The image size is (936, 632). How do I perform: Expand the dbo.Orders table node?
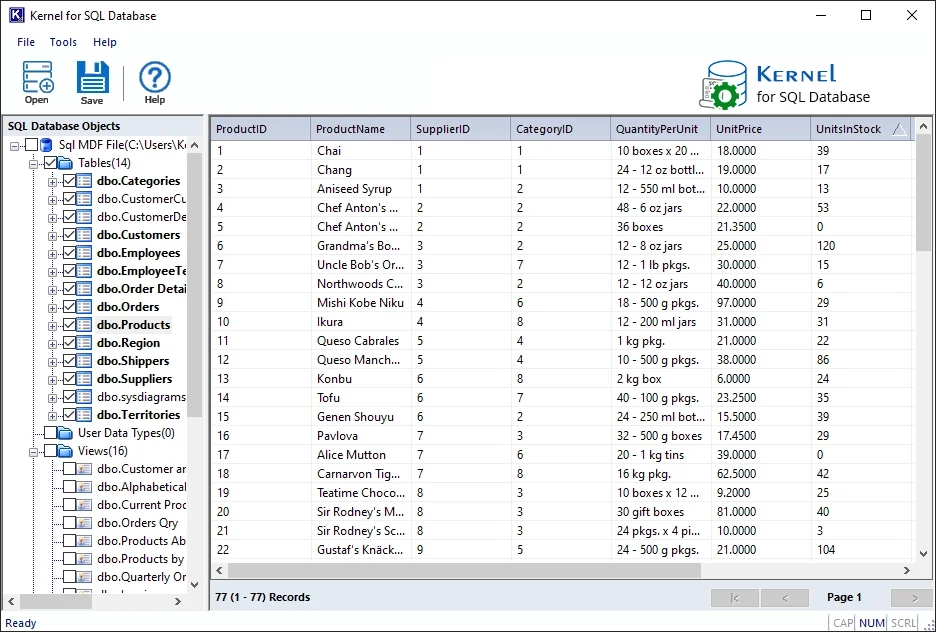[x=53, y=308]
